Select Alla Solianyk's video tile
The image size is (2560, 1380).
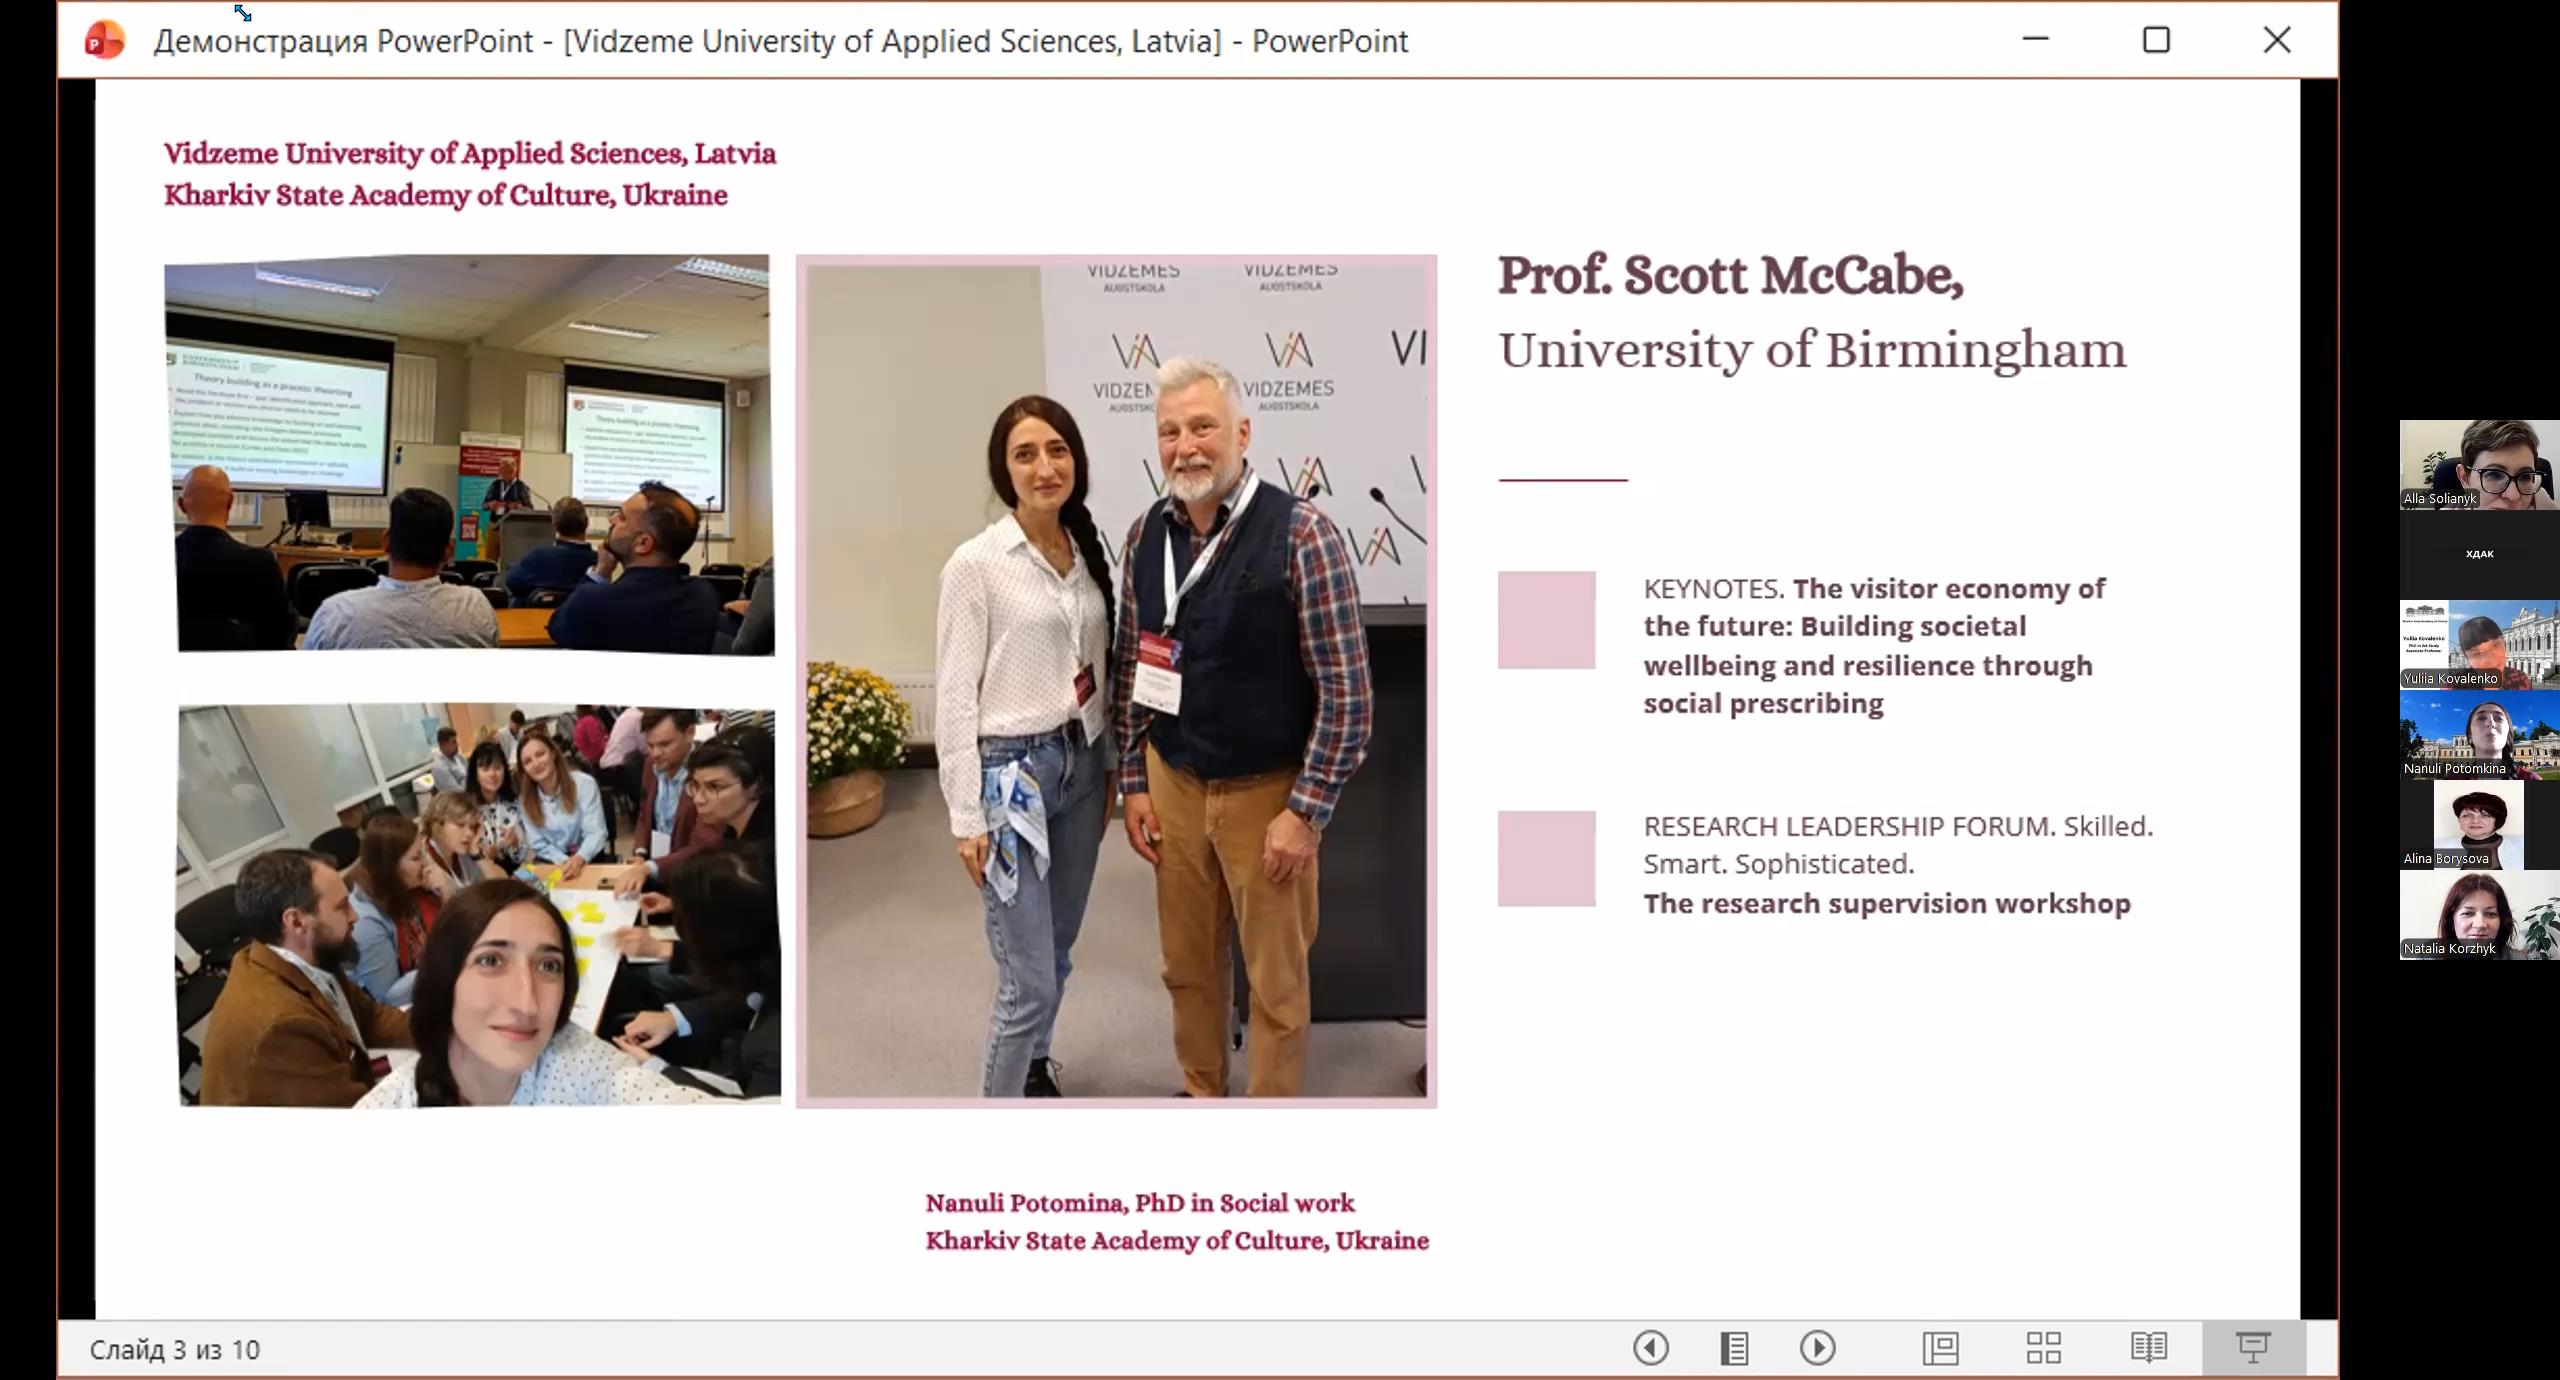[2478, 464]
